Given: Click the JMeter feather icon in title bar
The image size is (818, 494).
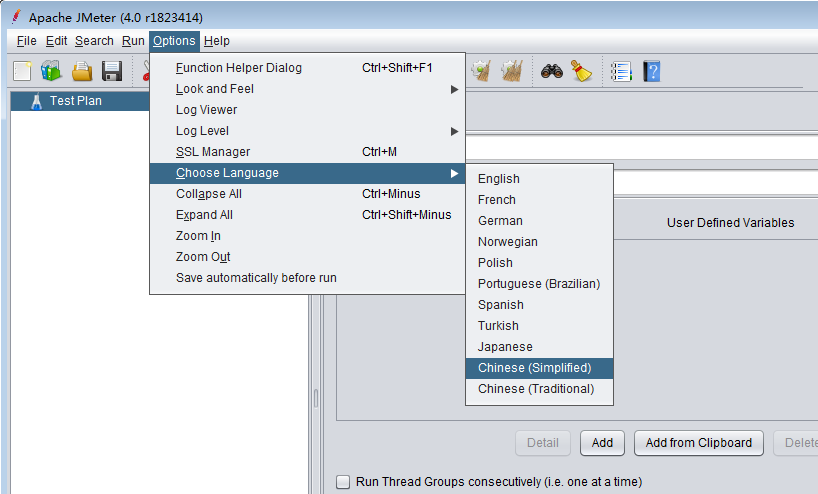Looking at the screenshot, I should click(x=17, y=17).
